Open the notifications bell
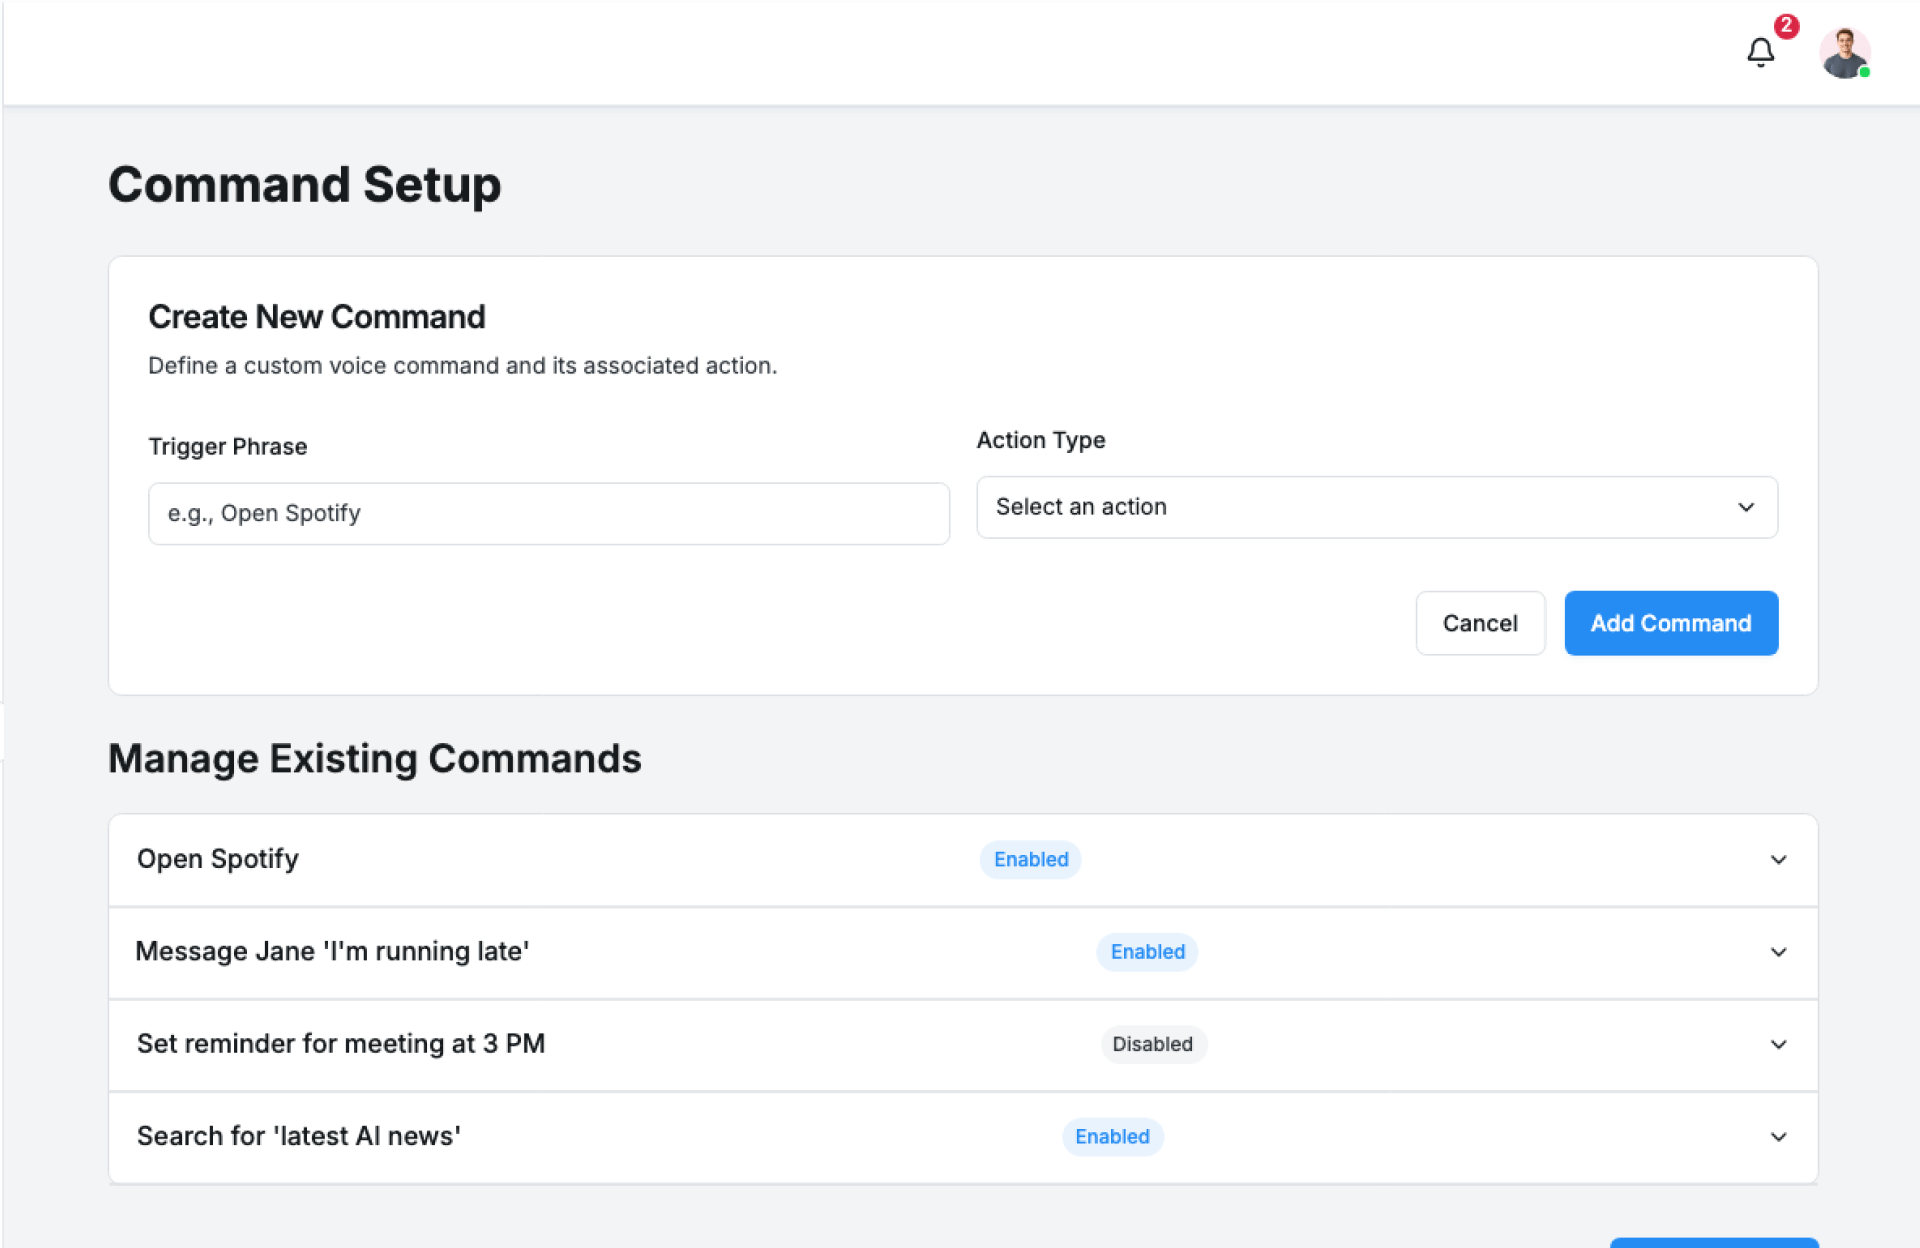The image size is (1920, 1248). tap(1760, 52)
